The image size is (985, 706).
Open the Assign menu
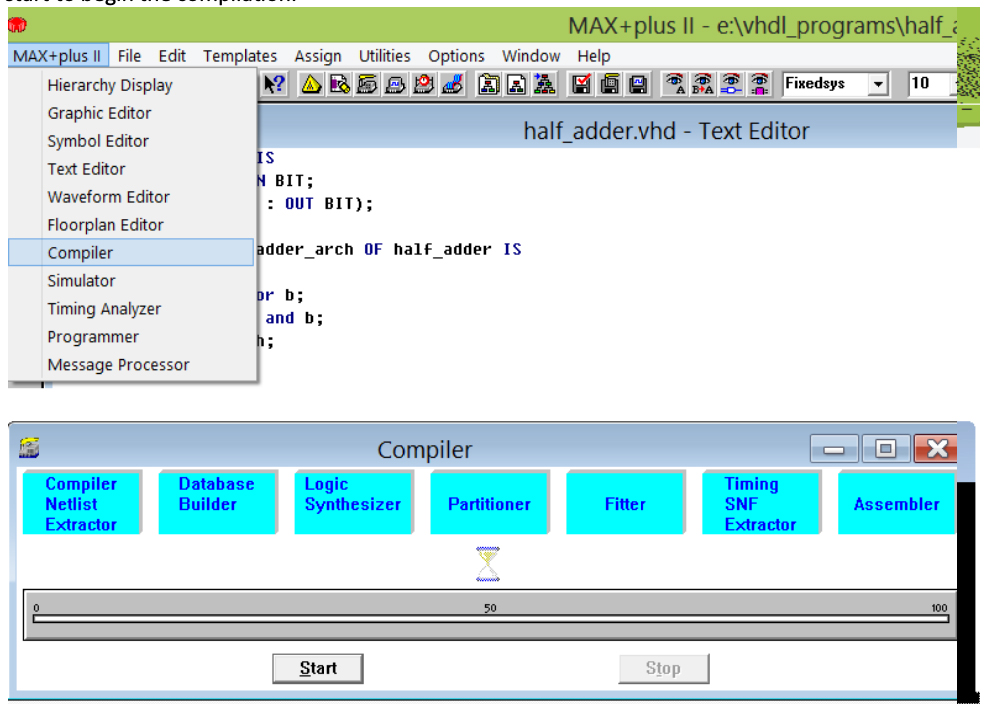318,56
